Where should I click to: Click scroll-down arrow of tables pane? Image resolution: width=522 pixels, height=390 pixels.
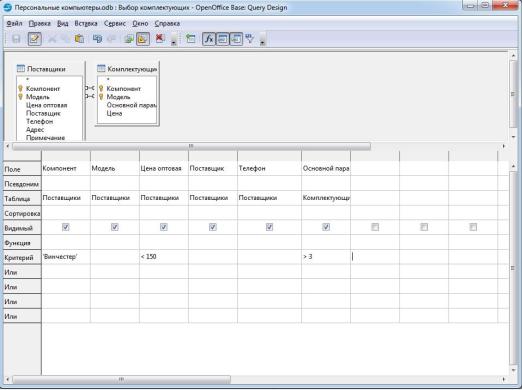point(513,137)
